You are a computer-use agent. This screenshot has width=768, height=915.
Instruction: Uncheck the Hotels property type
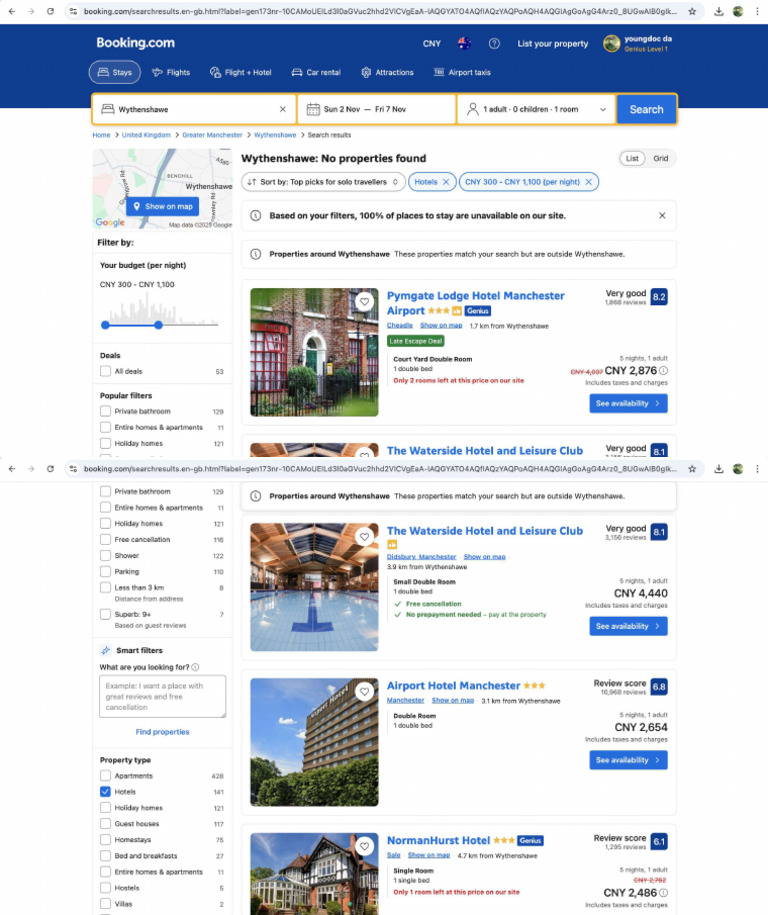tap(105, 792)
